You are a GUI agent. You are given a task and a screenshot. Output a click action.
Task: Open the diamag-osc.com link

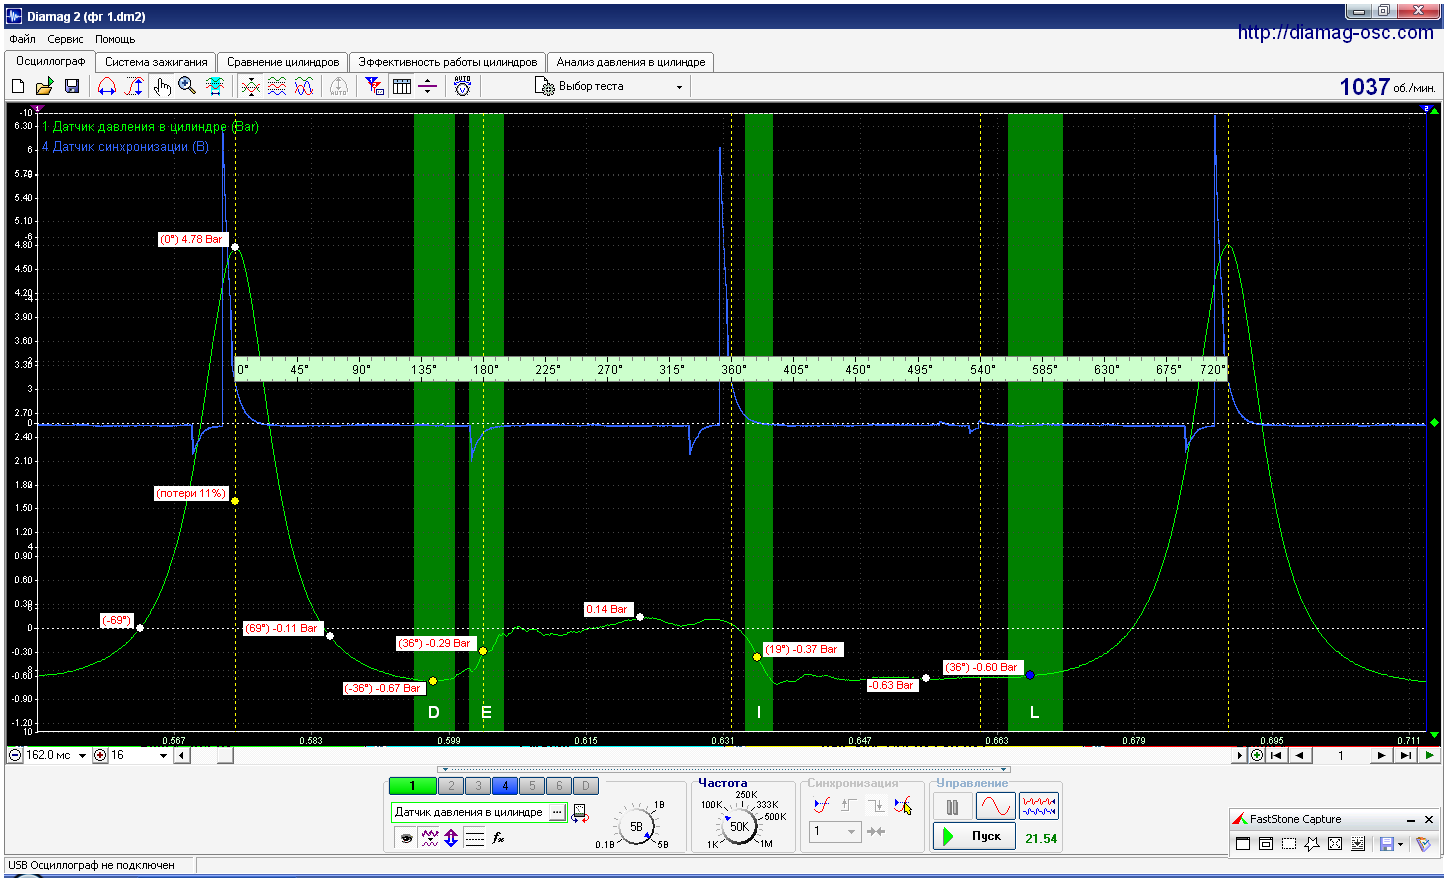coord(1335,33)
